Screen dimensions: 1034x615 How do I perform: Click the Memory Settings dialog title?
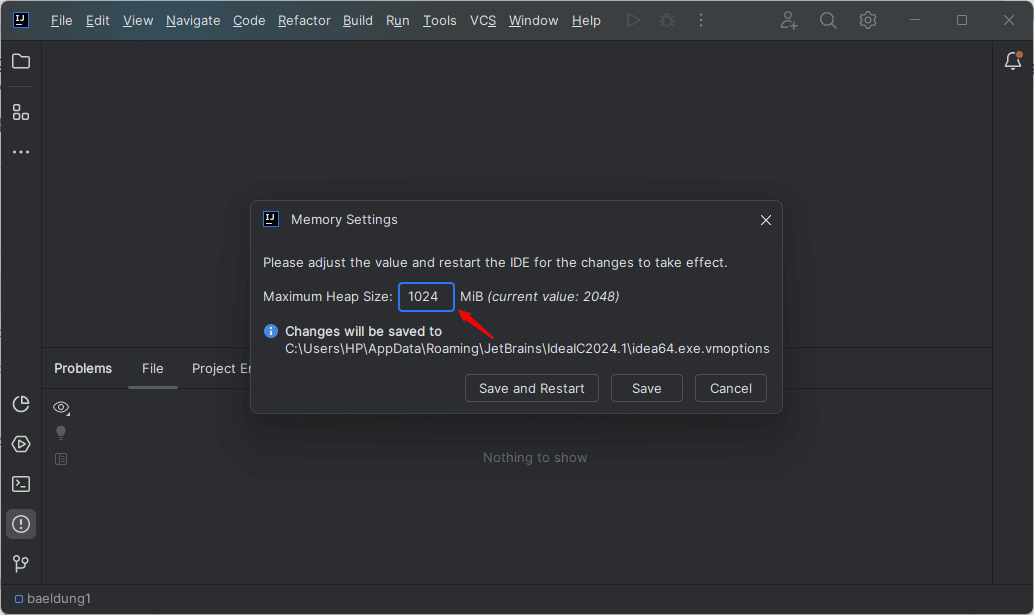(344, 220)
